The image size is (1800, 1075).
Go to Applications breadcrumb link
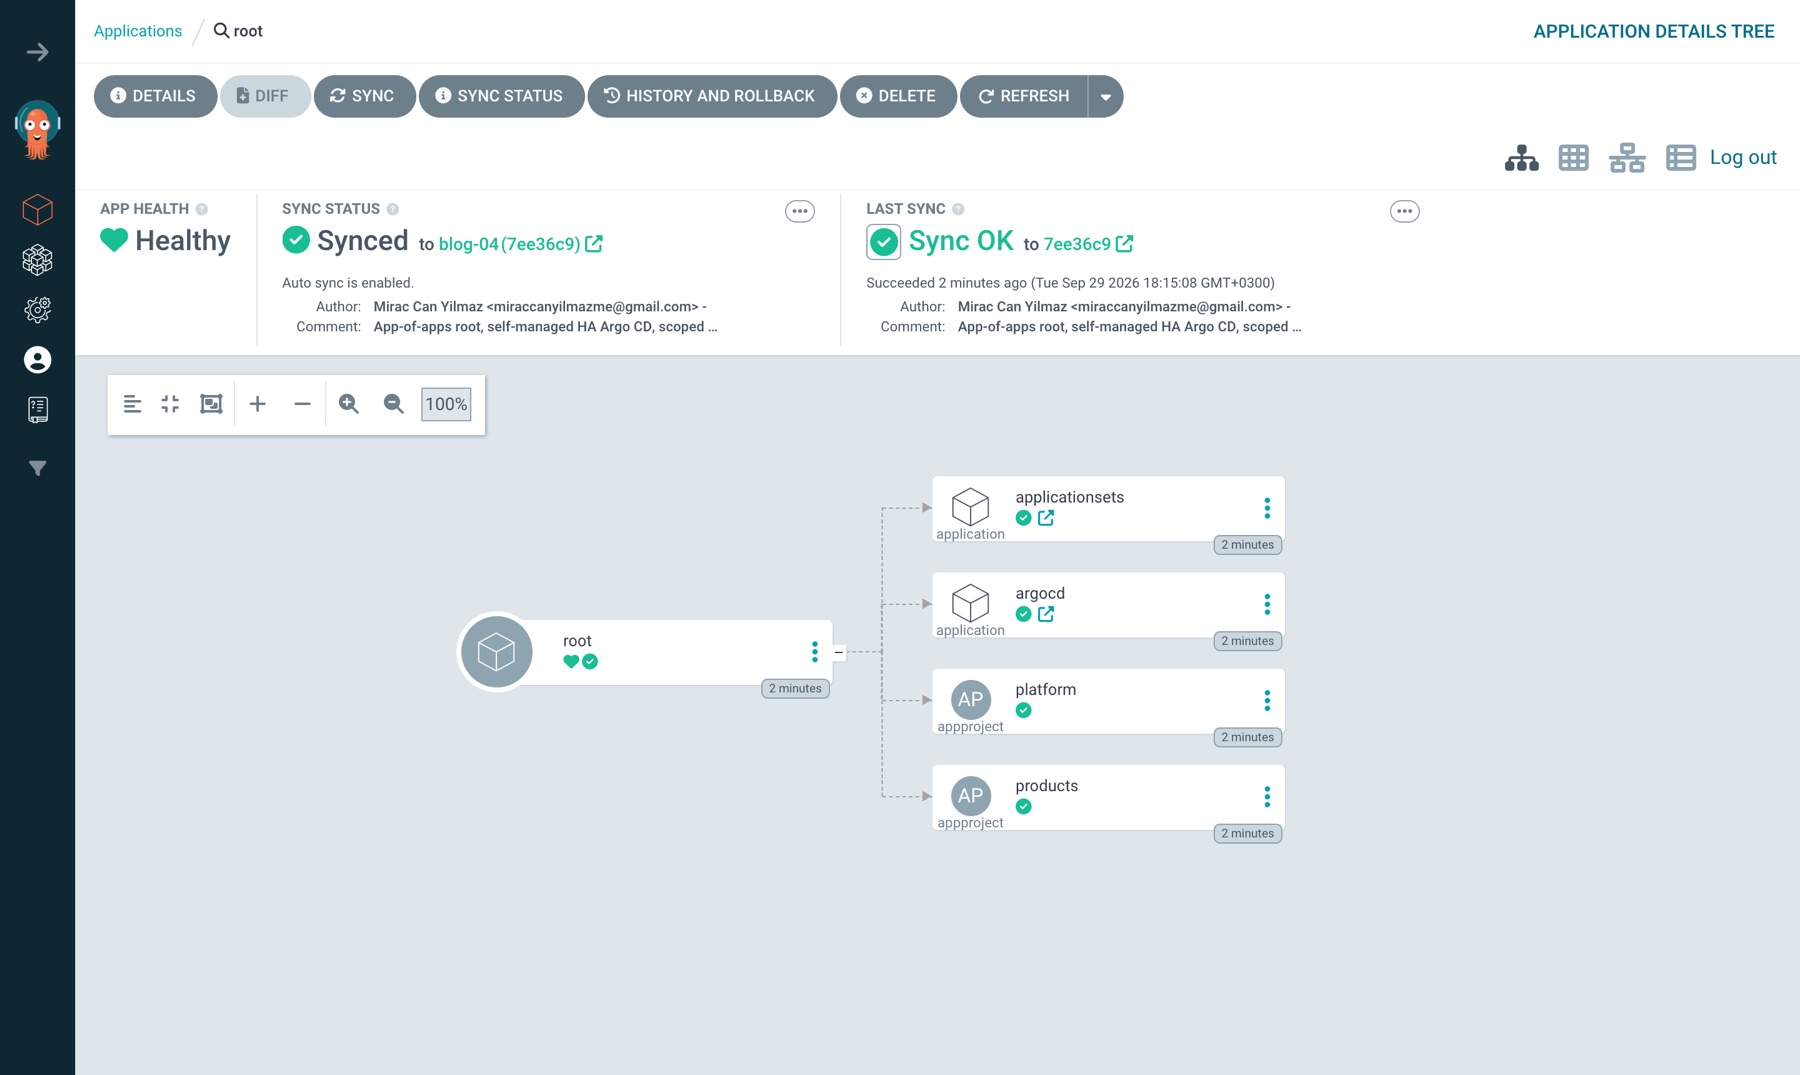tap(138, 31)
